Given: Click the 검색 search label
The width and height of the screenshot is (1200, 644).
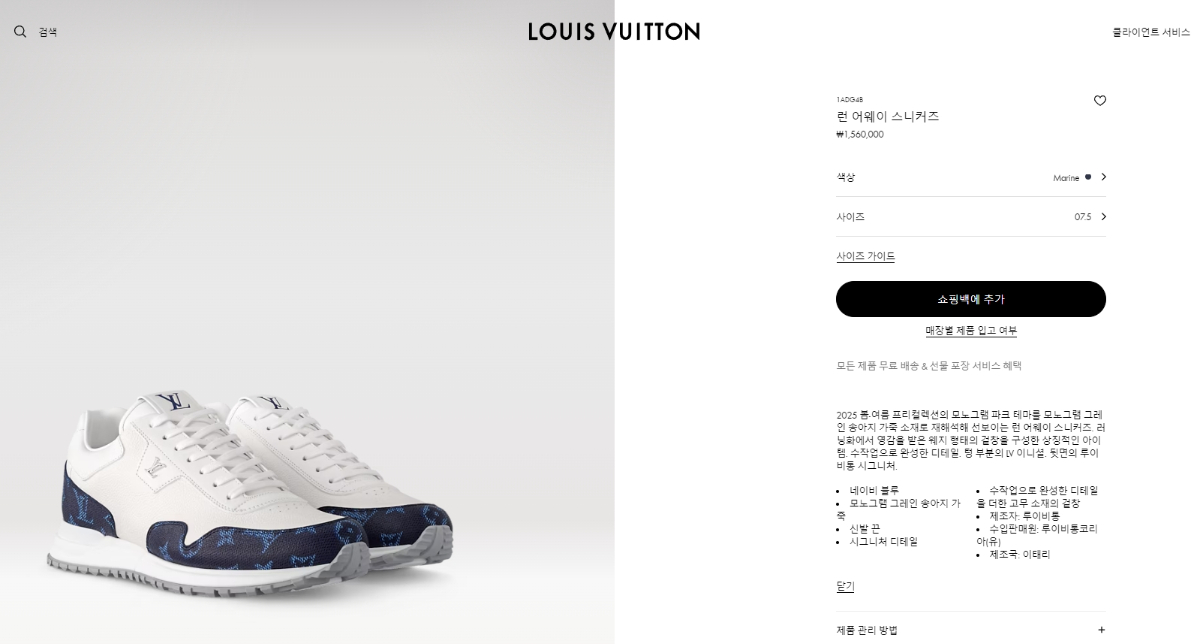Looking at the screenshot, I should 48,32.
